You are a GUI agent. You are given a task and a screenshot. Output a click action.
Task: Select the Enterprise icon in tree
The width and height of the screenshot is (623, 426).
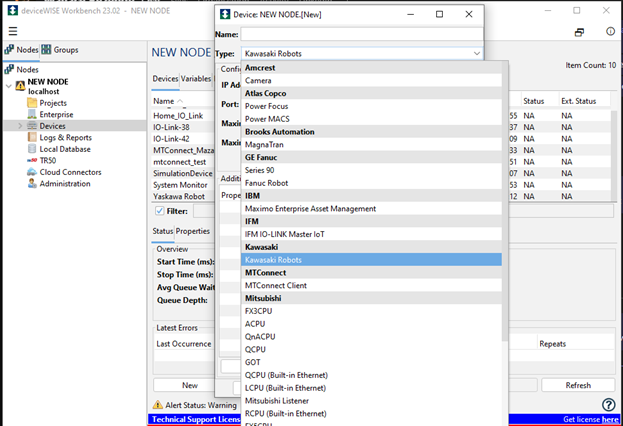[x=31, y=115]
